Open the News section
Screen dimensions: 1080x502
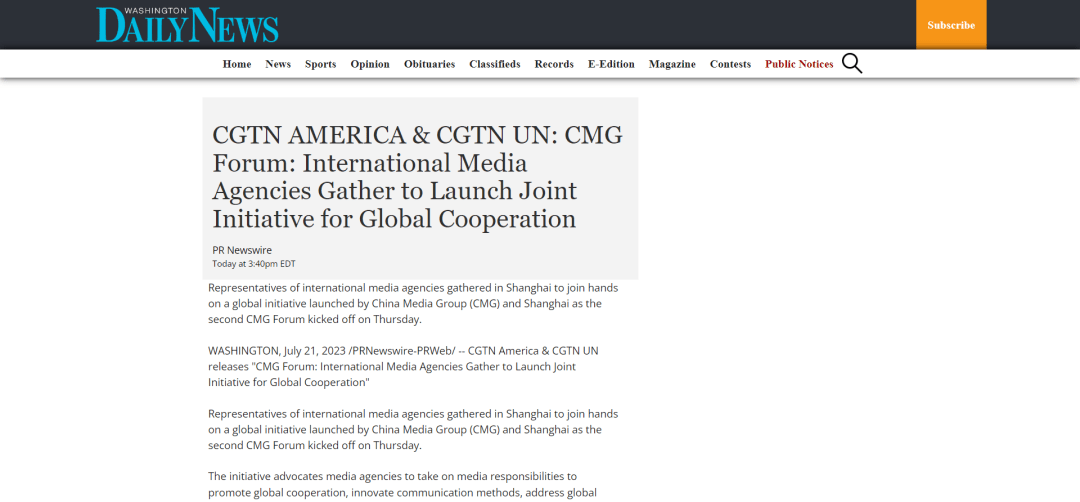[278, 64]
